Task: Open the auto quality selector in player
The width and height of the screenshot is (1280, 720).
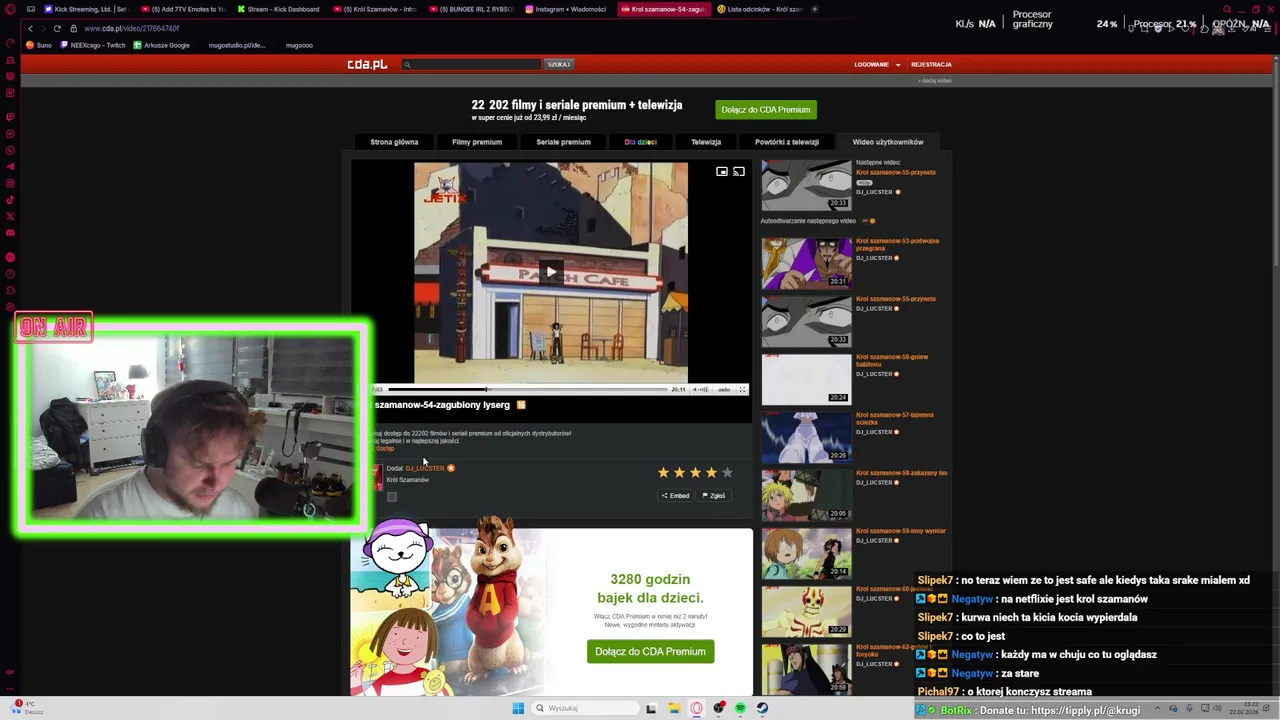Action: point(724,389)
